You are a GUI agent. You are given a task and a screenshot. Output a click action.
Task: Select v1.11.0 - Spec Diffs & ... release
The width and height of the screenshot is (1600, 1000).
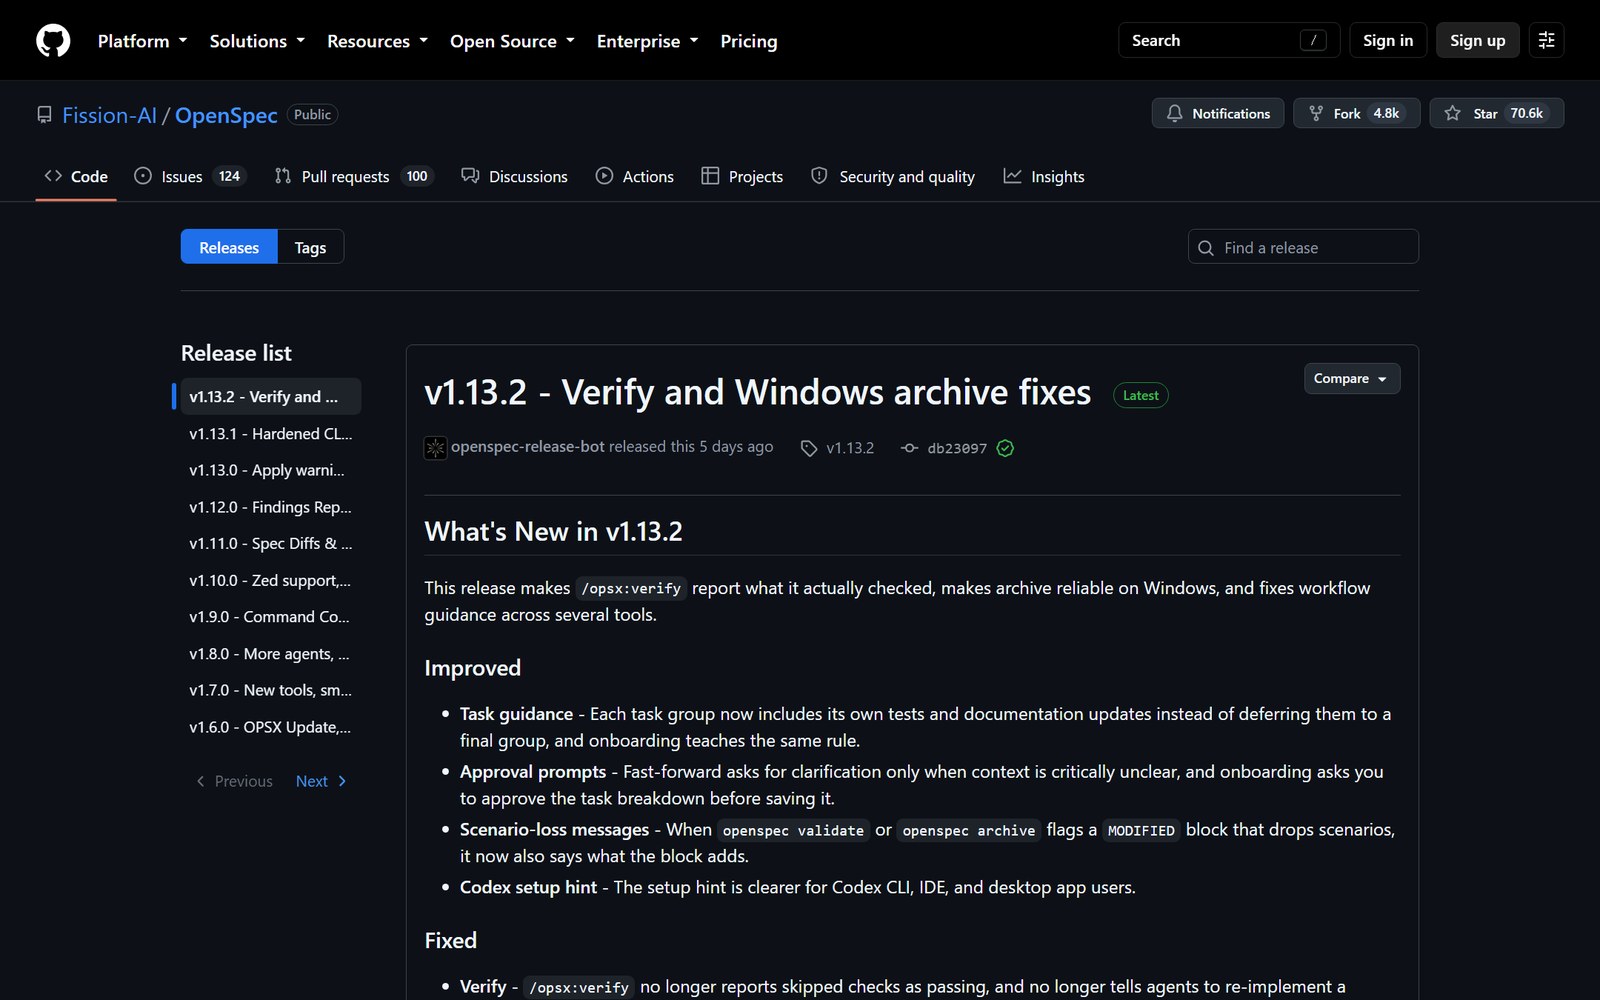click(x=271, y=544)
